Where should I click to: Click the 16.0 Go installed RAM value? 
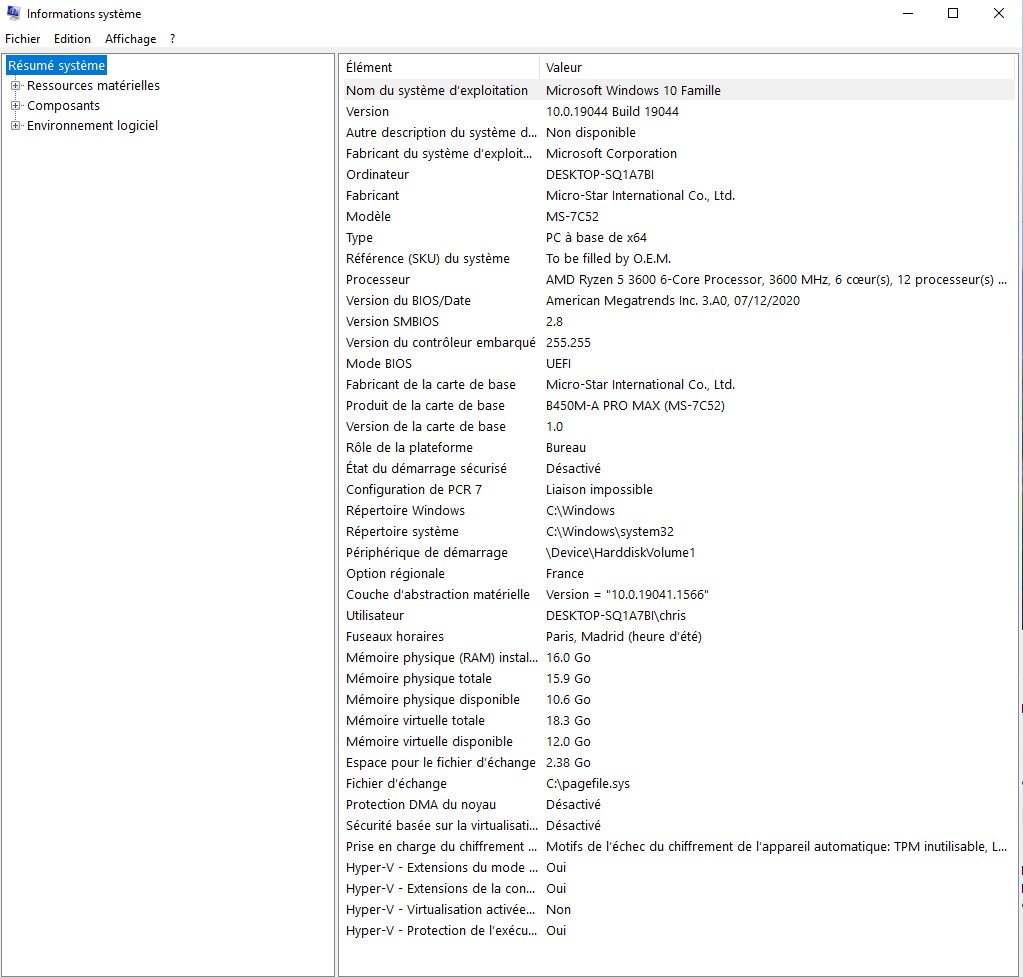pos(568,657)
